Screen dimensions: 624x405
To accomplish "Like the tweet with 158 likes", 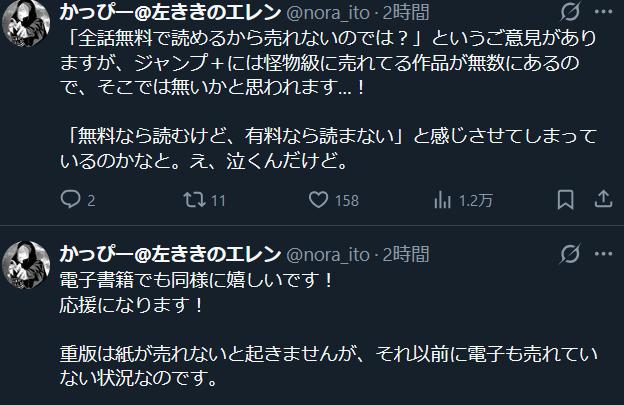I will [x=319, y=201].
